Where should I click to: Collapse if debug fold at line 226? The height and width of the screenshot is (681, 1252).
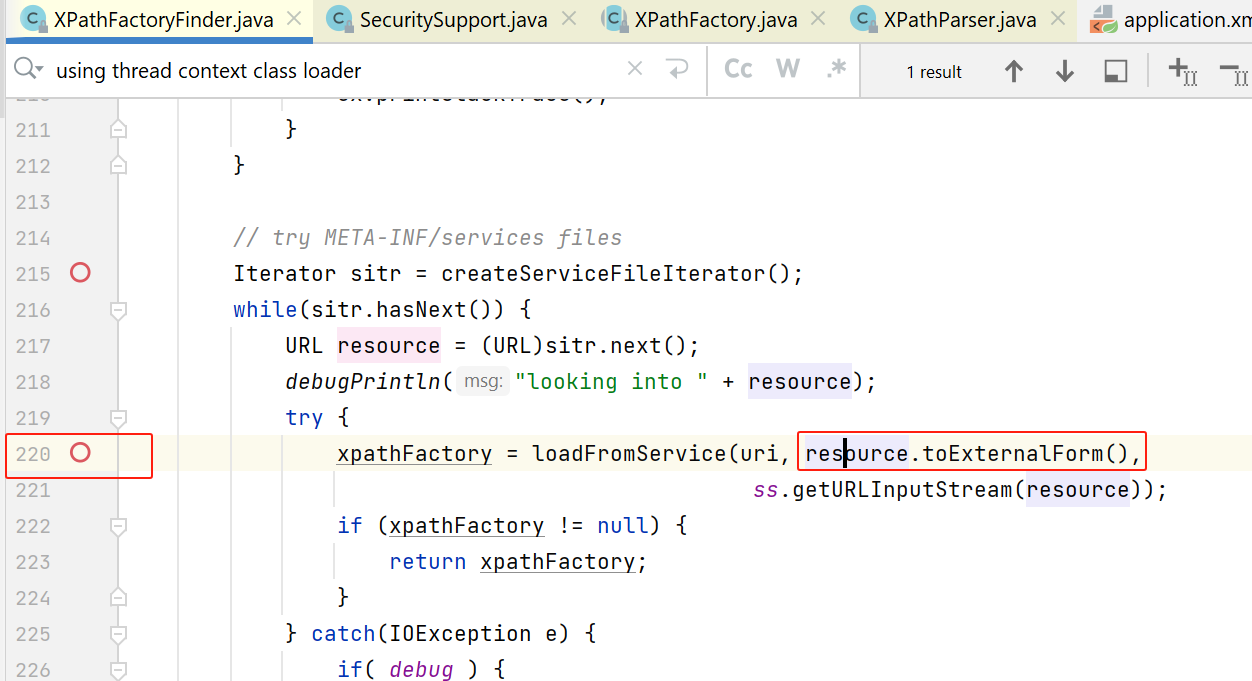point(118,670)
